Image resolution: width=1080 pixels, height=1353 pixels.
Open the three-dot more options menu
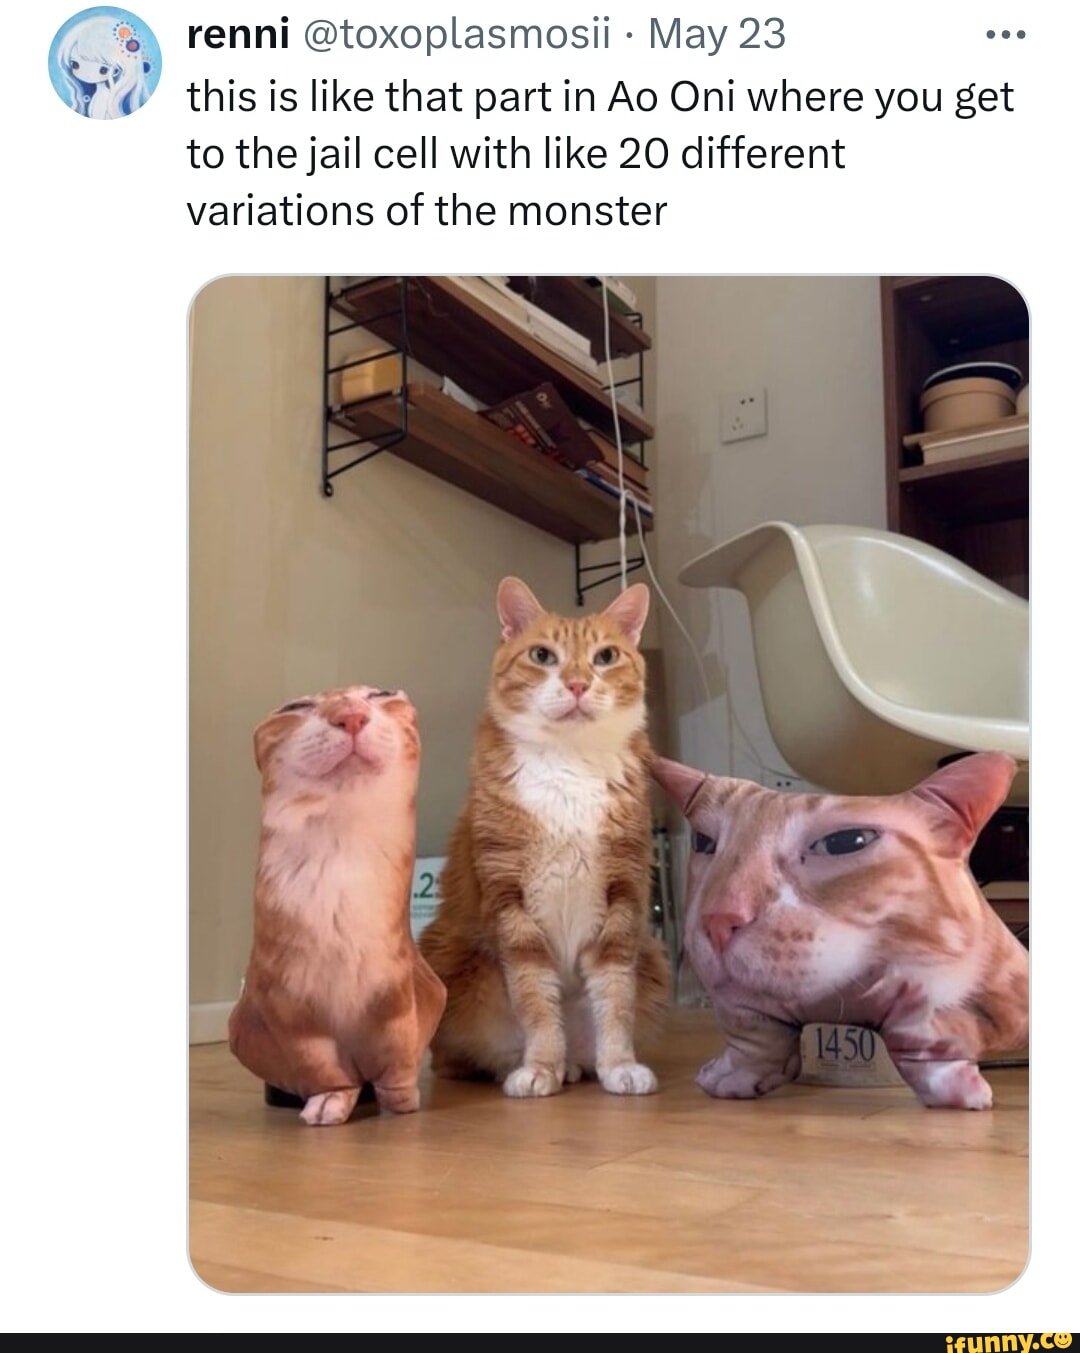coord(1005,35)
